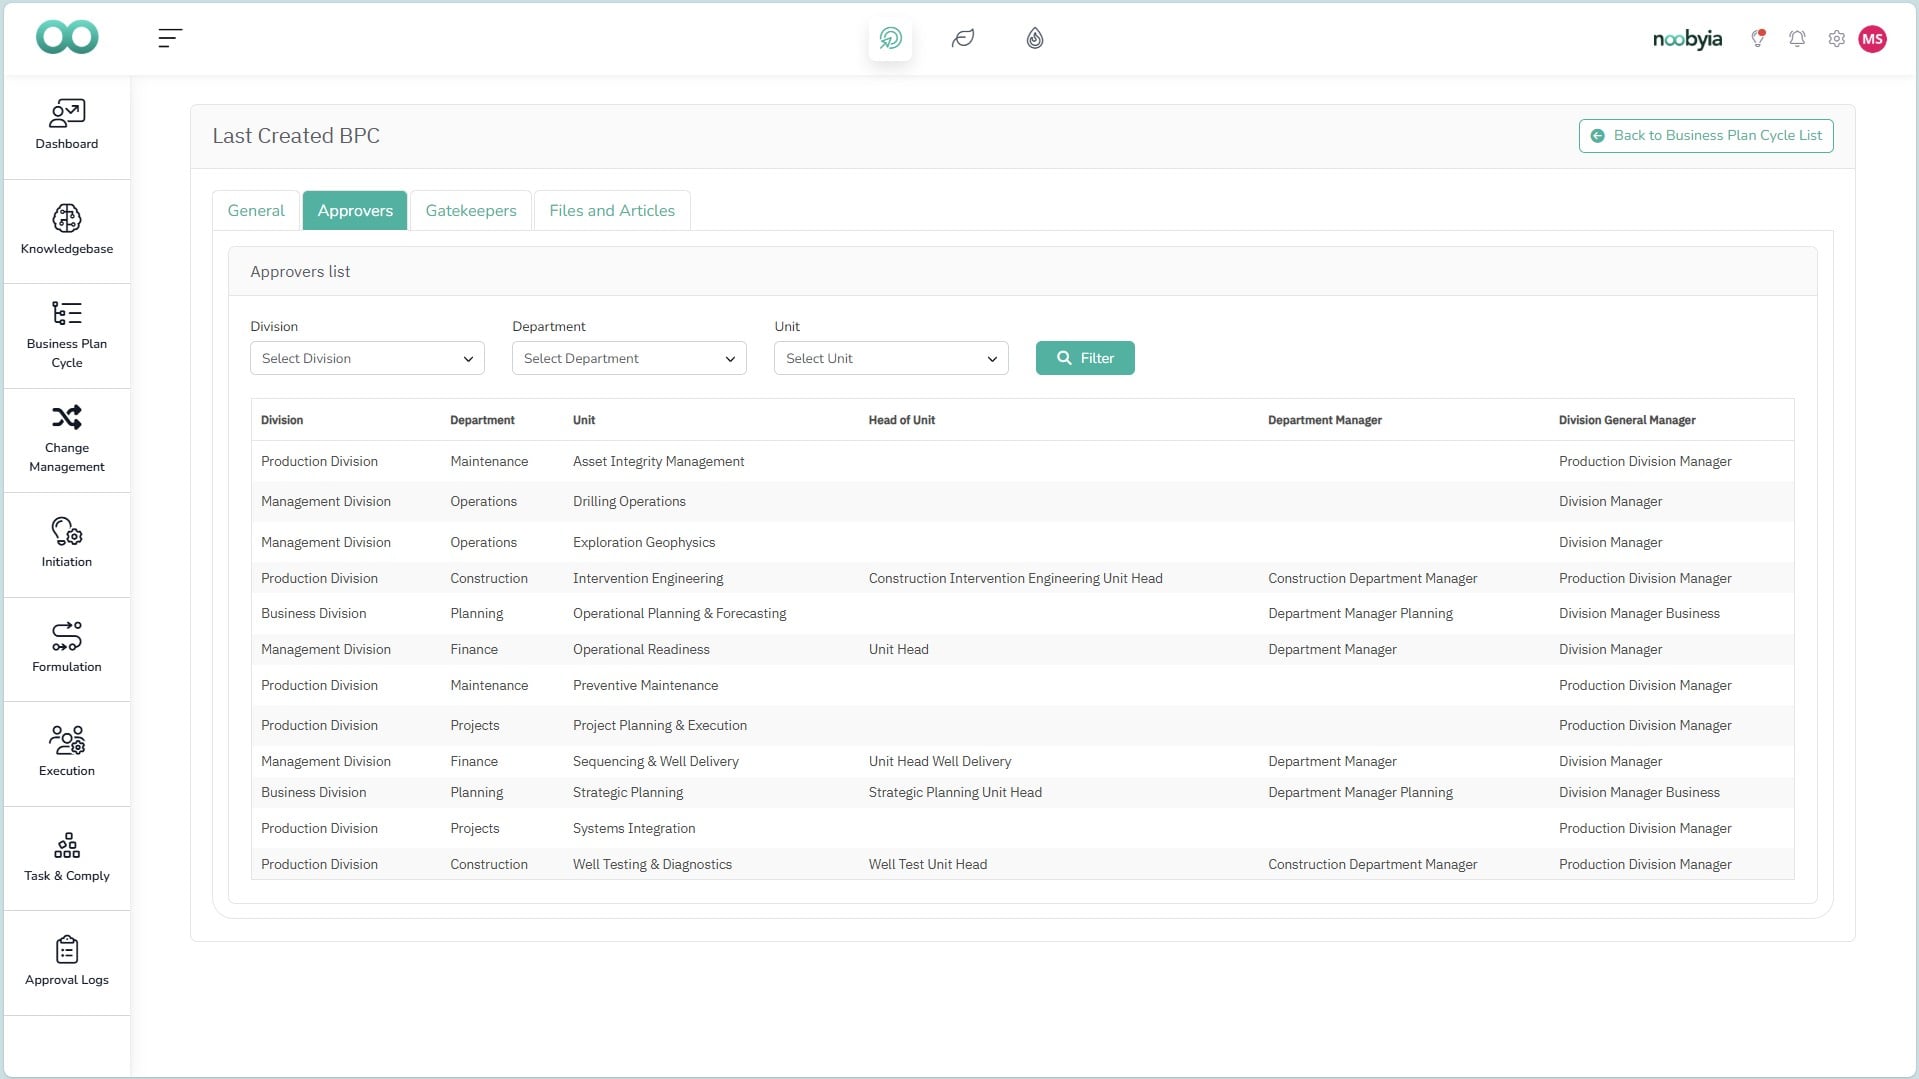
Task: Select the Systems Integration unit cell
Action: click(x=634, y=828)
